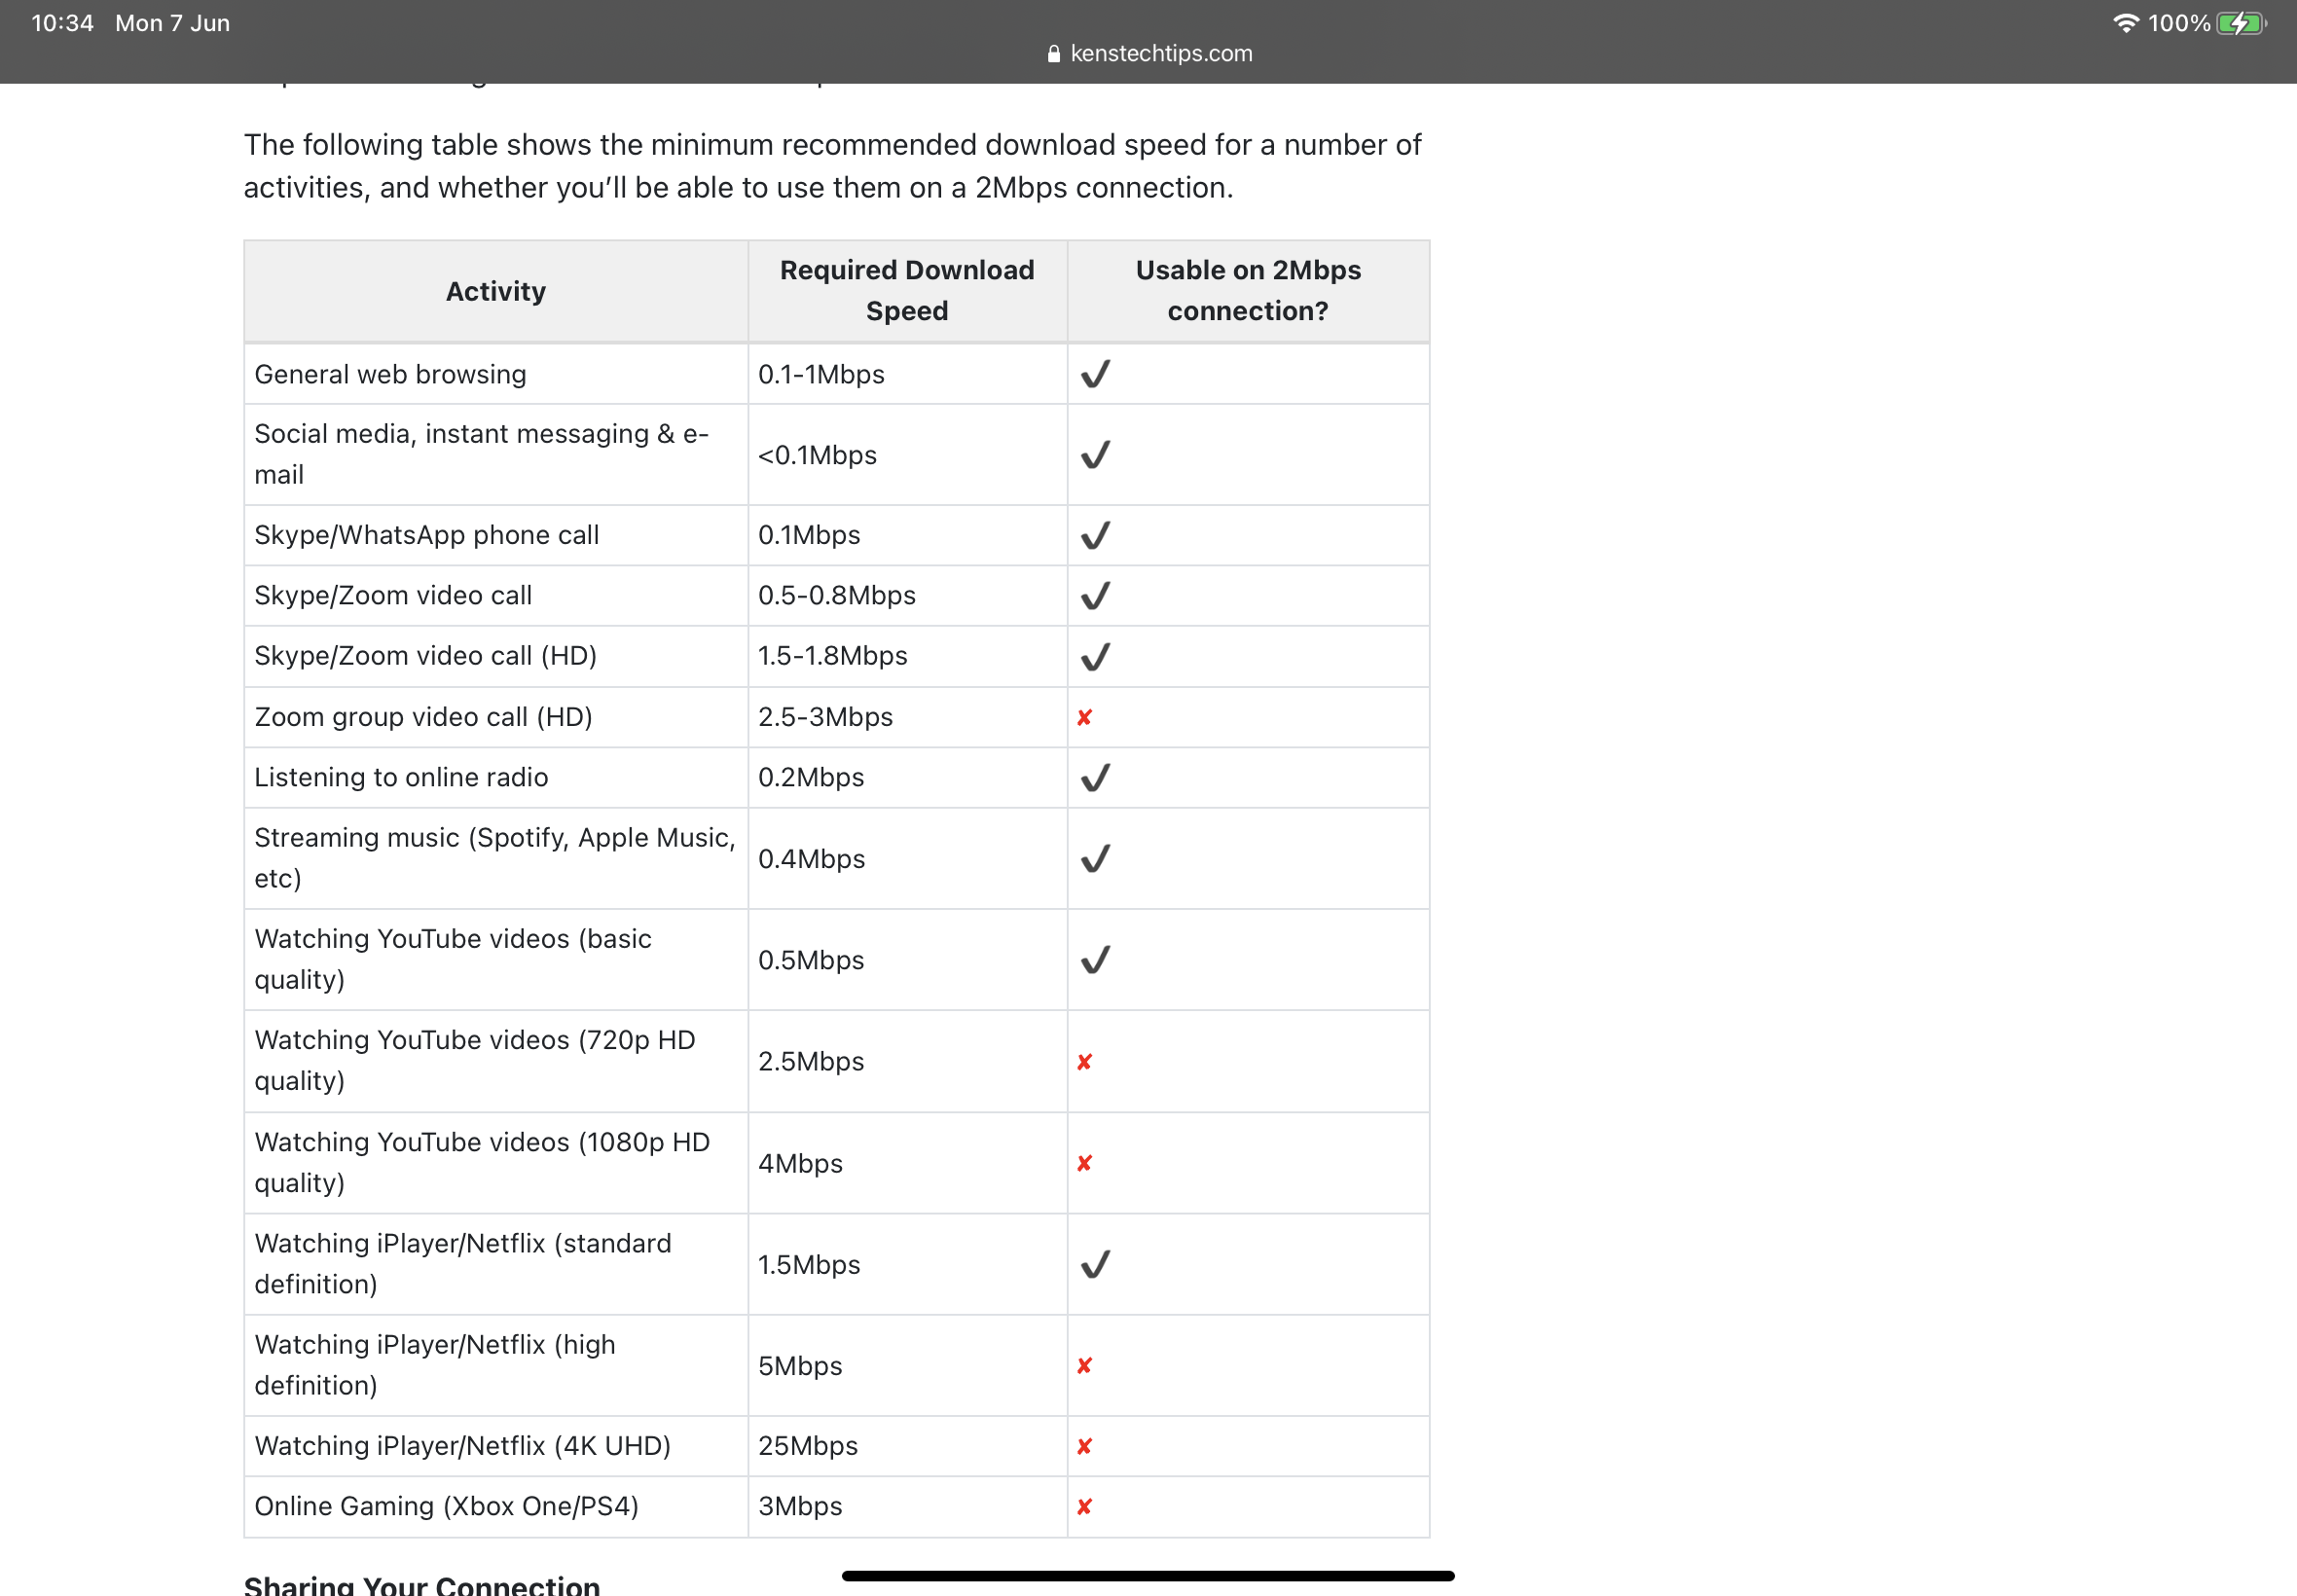Tap the 25Mbps speed cell
The width and height of the screenshot is (2297, 1596).
[907, 1446]
